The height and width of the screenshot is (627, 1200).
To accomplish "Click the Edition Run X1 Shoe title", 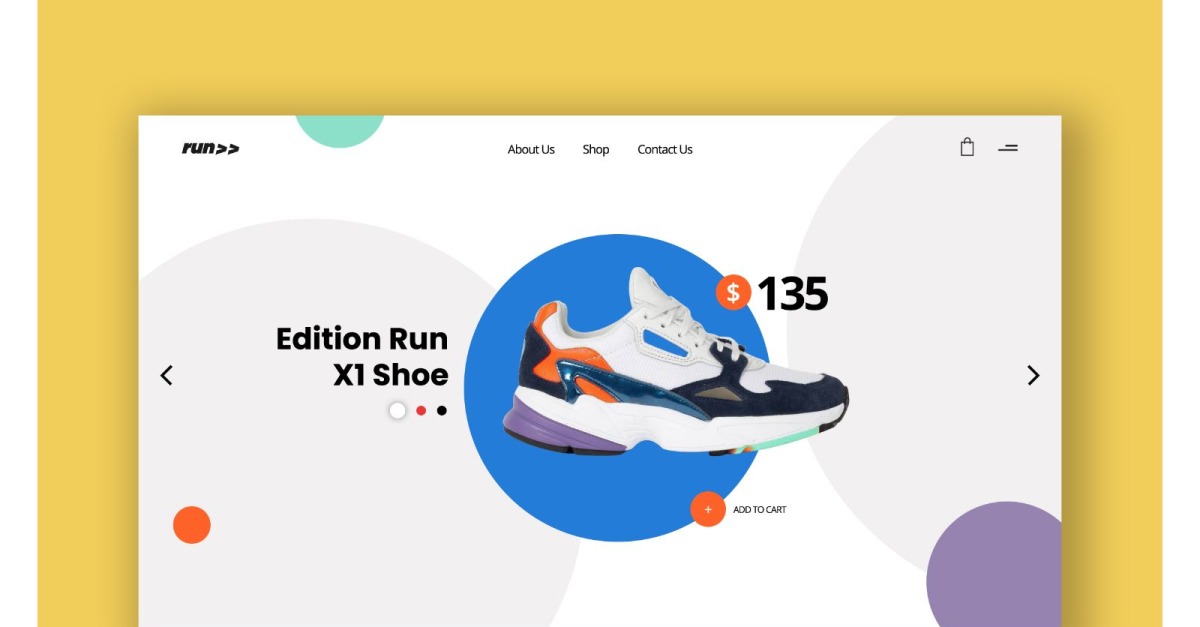I will [x=362, y=356].
